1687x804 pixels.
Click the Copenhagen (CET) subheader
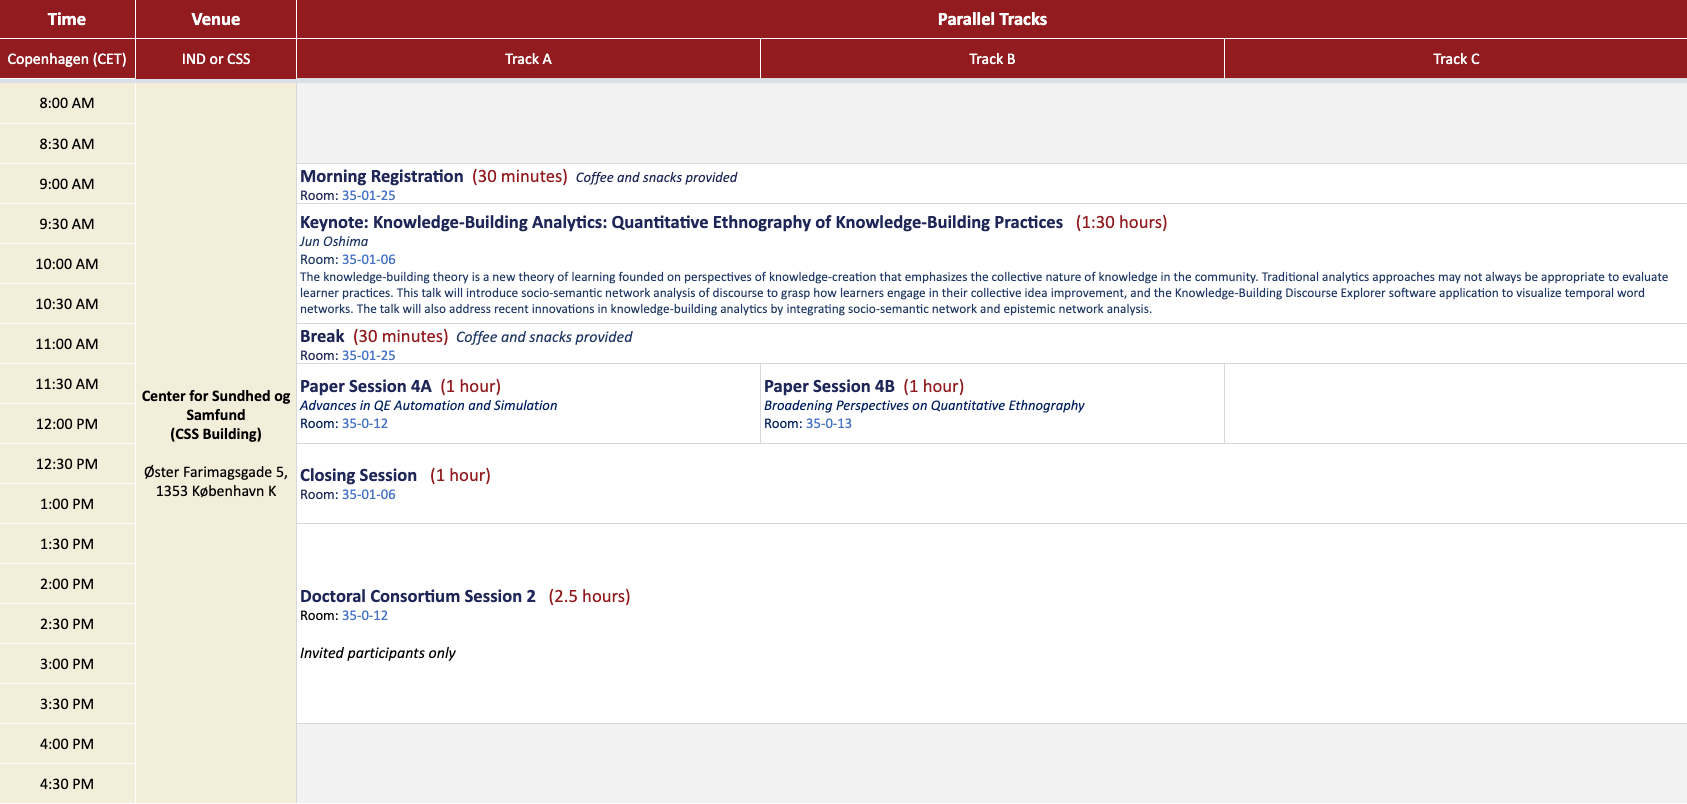67,59
